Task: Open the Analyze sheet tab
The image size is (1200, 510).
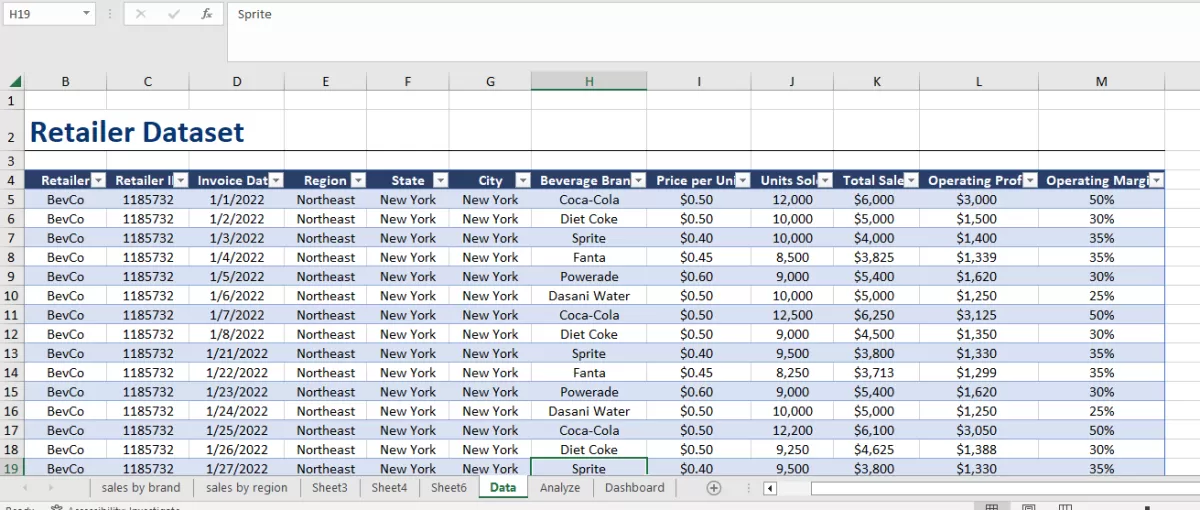Action: [560, 488]
